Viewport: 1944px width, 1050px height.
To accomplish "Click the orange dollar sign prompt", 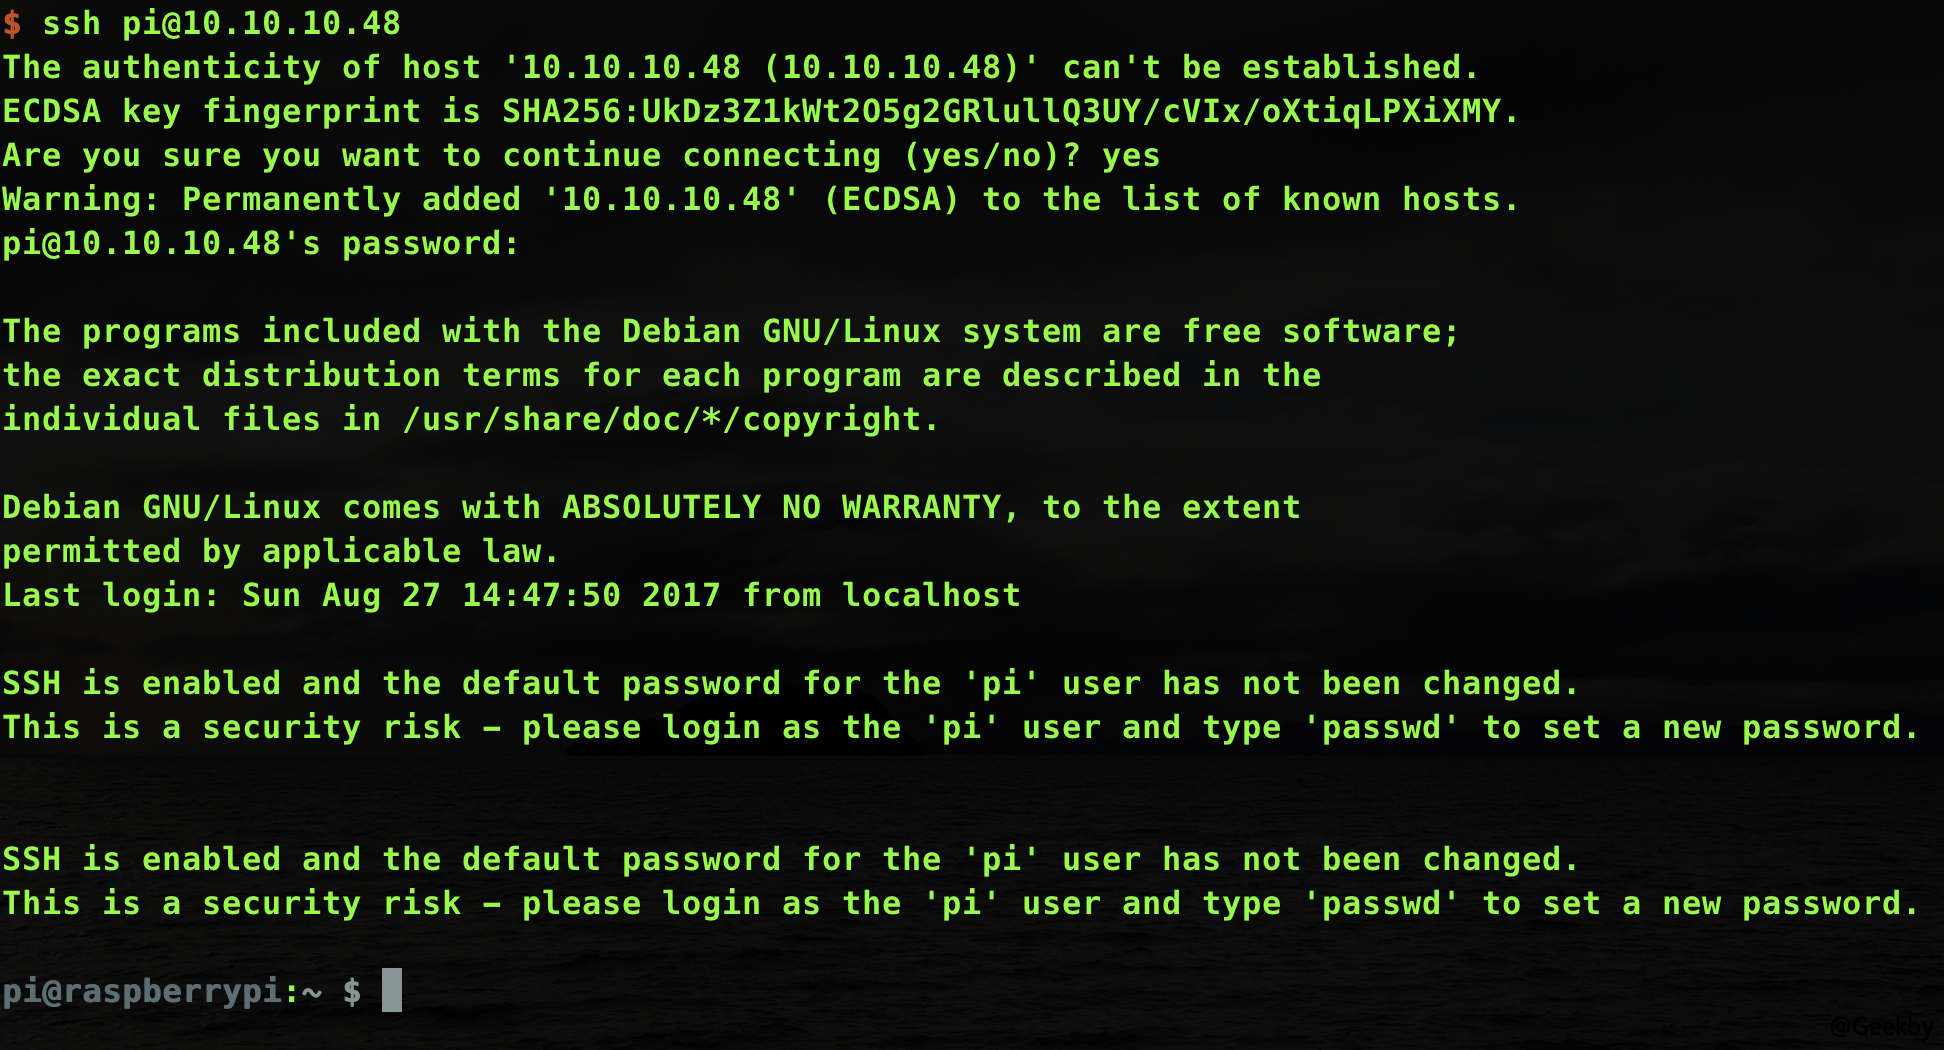I will (12, 23).
